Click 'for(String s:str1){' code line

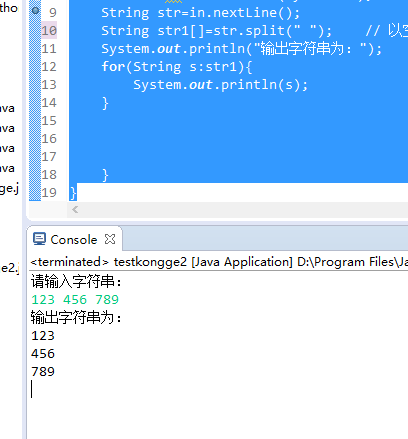pyautogui.click(x=177, y=67)
